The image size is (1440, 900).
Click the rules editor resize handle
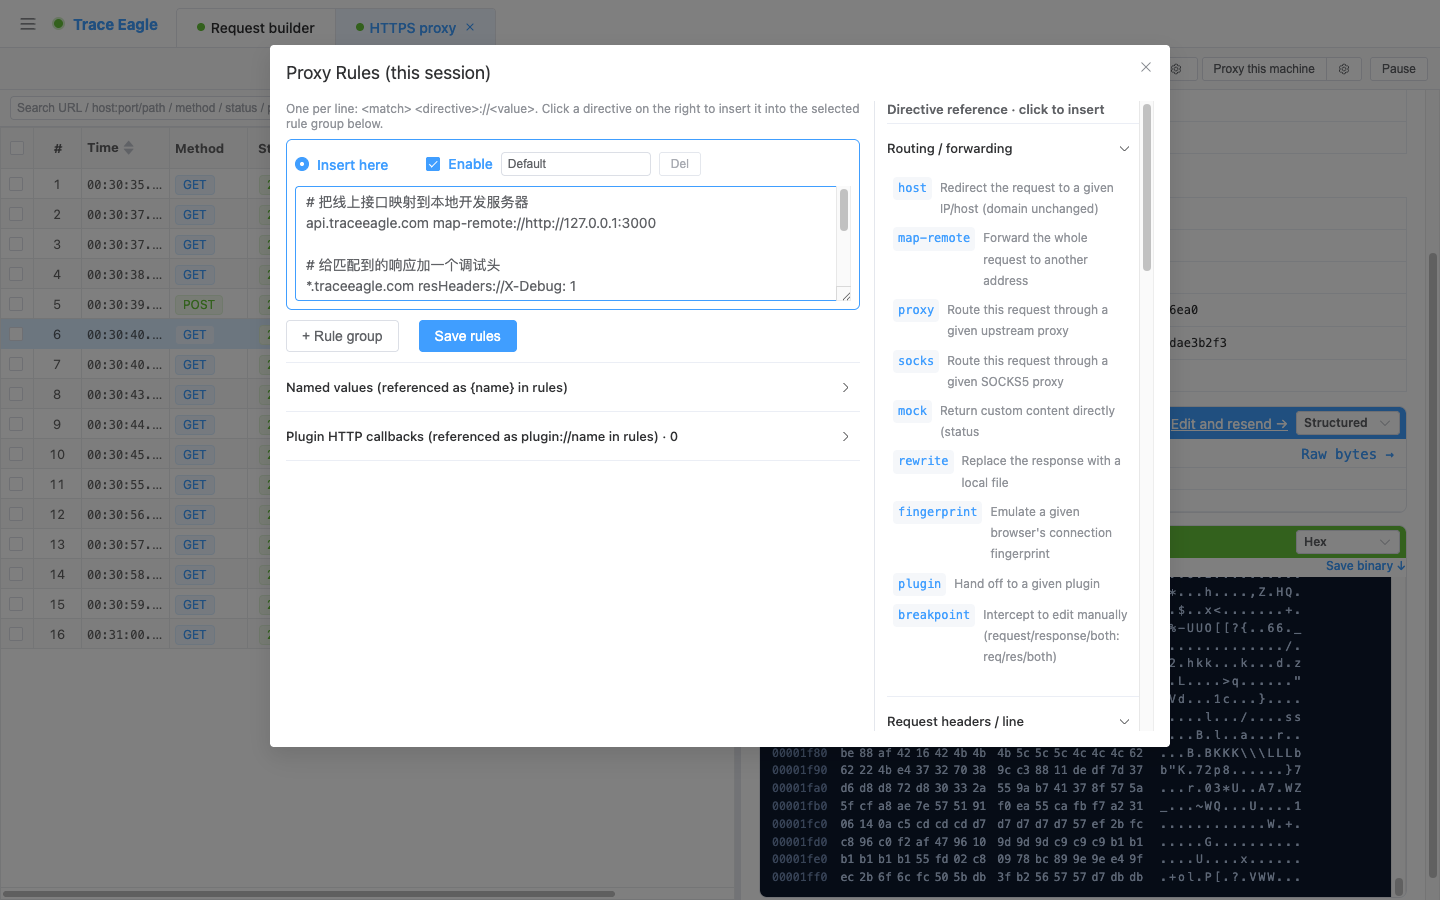tap(846, 295)
